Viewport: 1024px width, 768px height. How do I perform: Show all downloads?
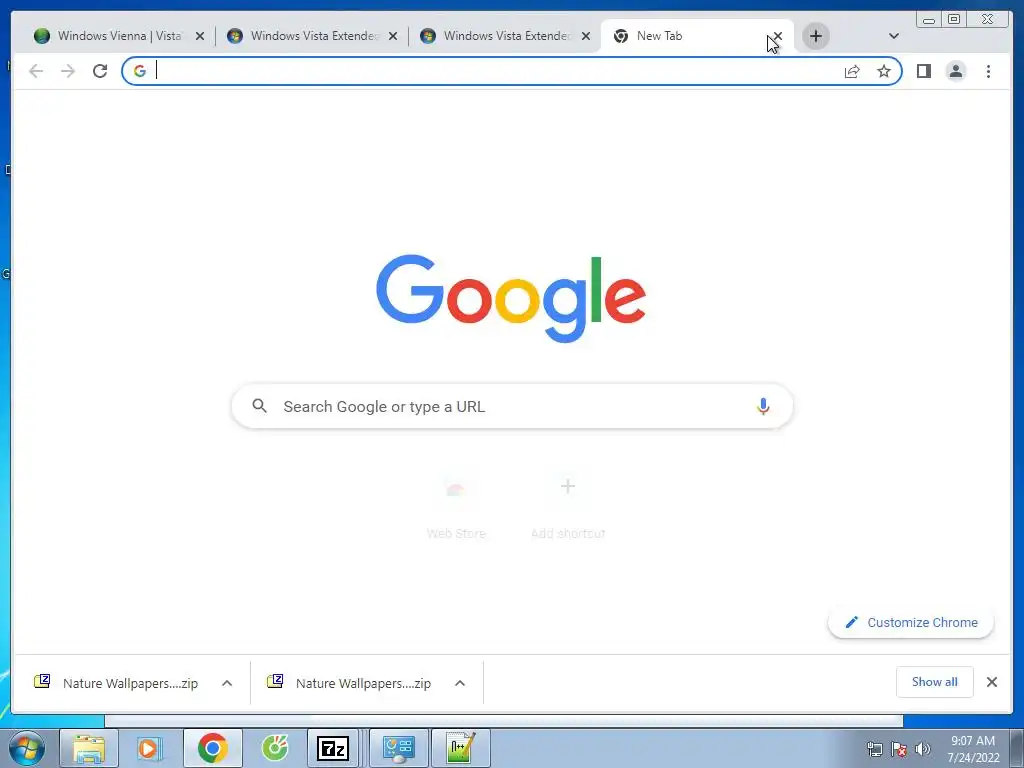[935, 682]
